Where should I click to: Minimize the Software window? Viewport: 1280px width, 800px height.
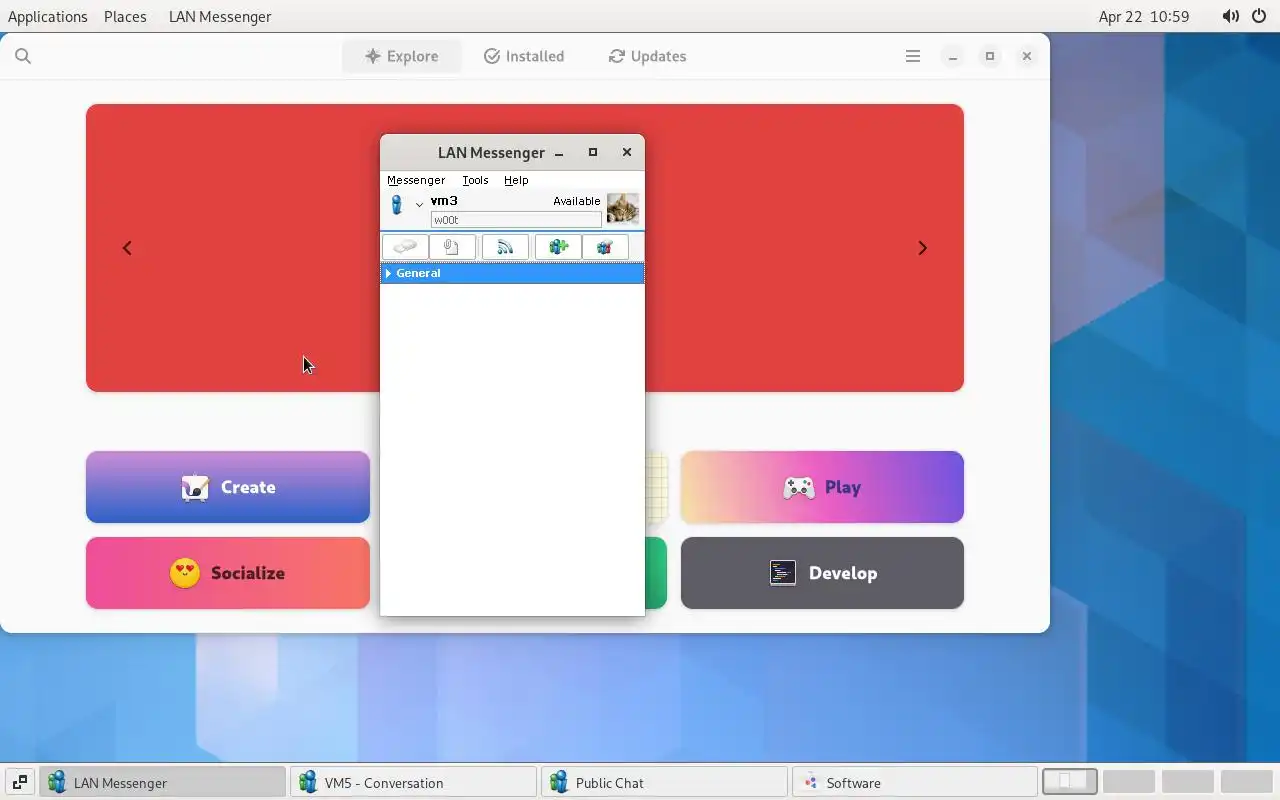(x=953, y=56)
